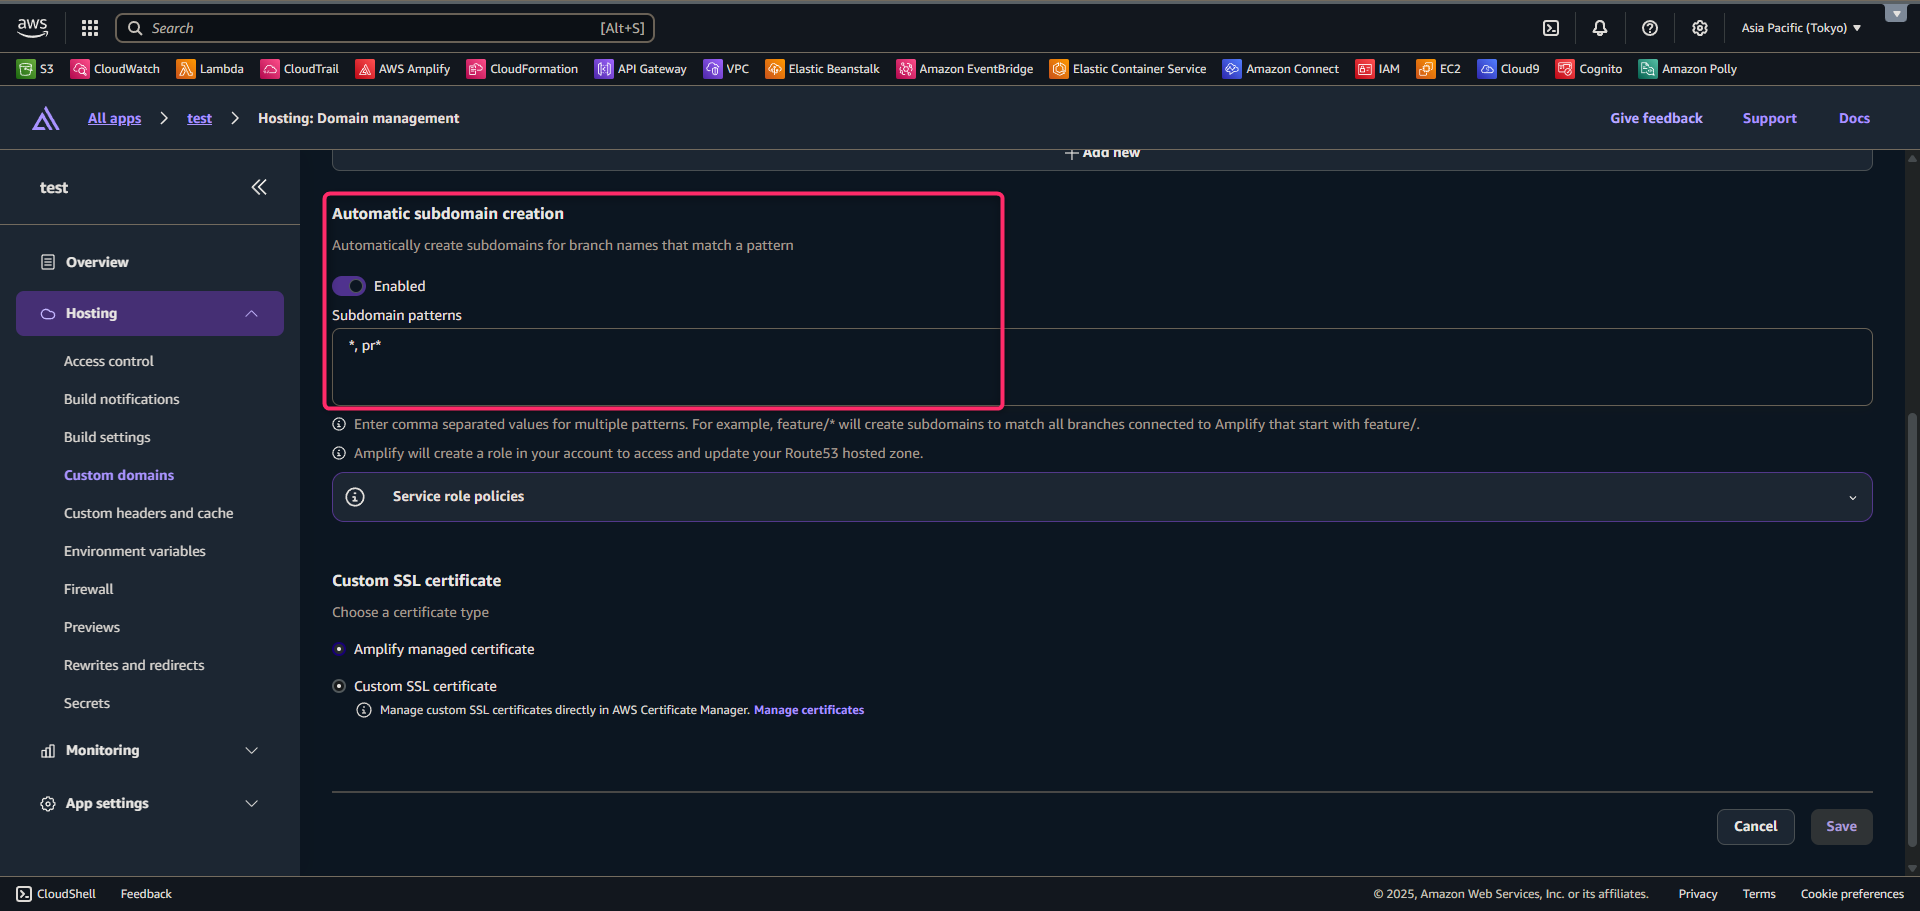
Task: Open Previews page
Action: (x=92, y=627)
